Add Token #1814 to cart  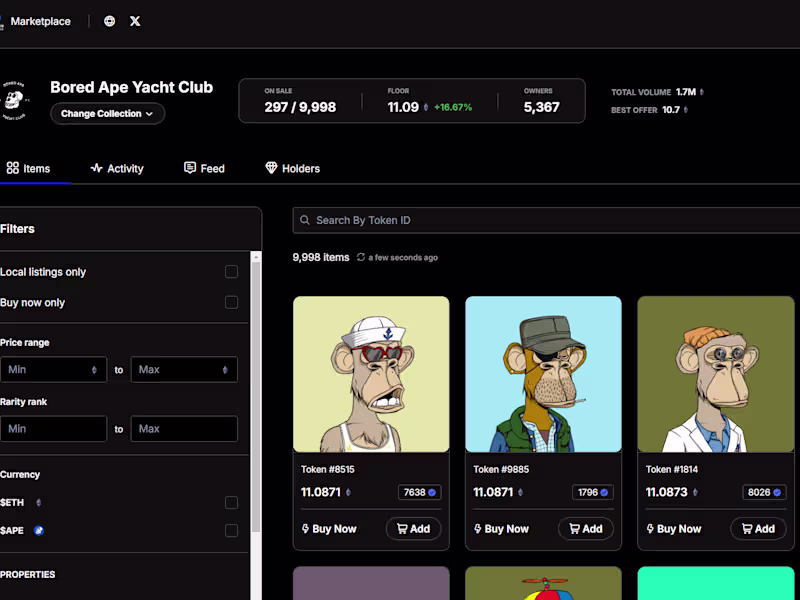tap(758, 529)
